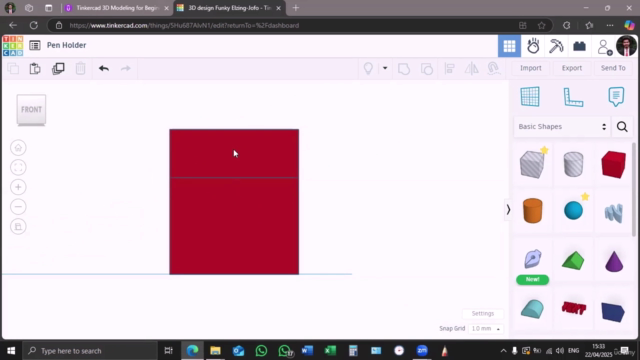
Task: Open Excel from the taskbar
Action: pos(330,351)
